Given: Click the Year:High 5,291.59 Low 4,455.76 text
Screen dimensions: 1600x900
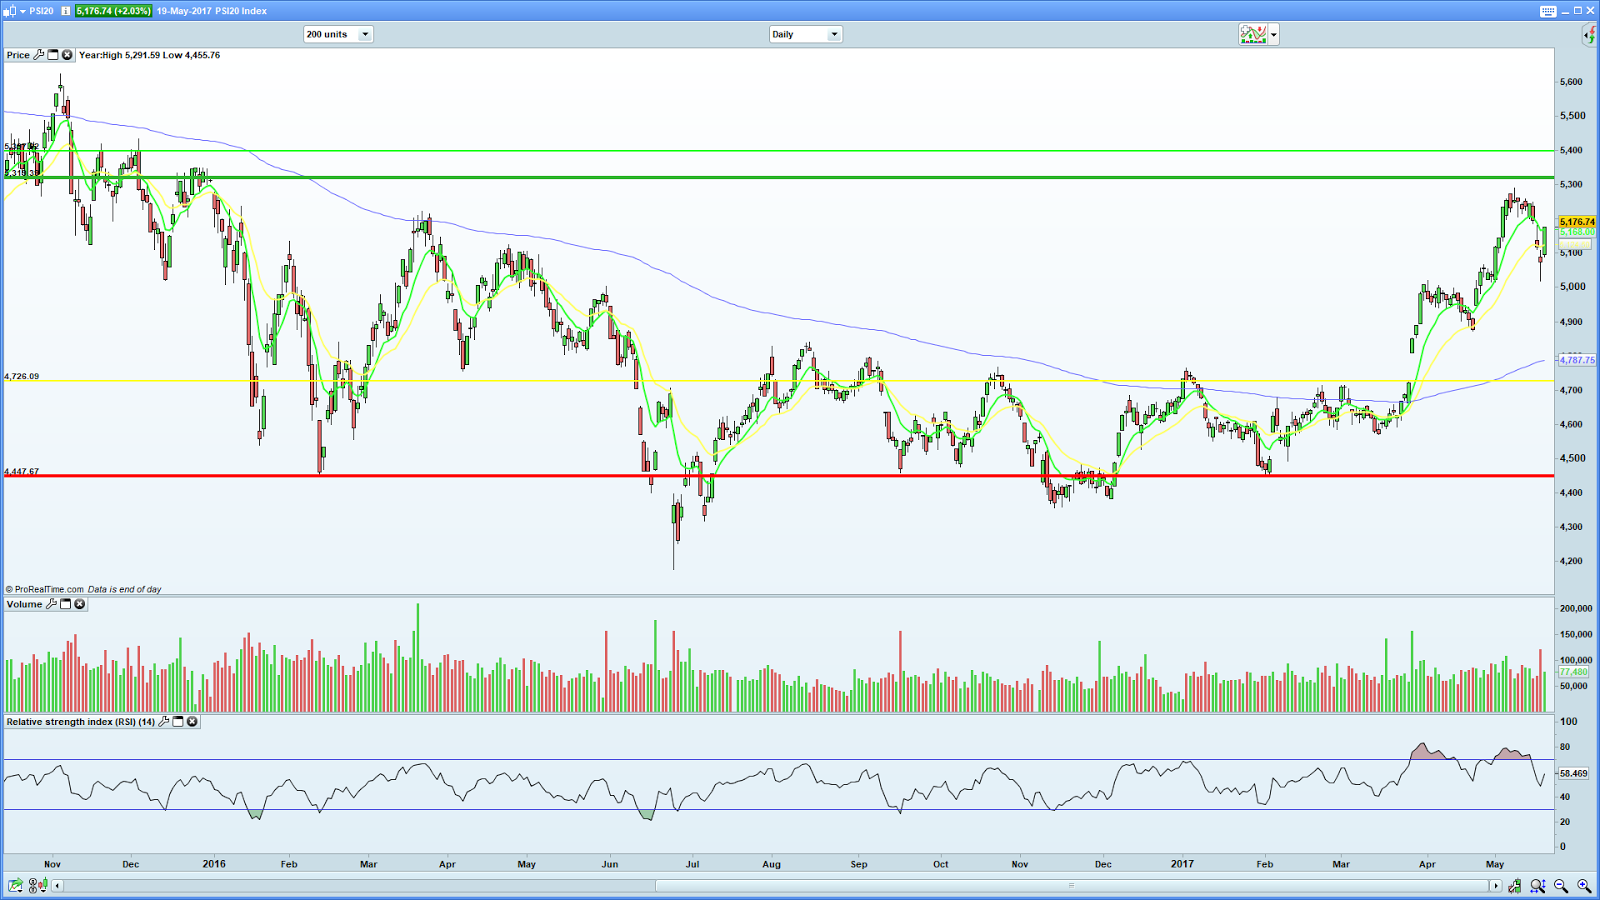Looking at the screenshot, I should [x=150, y=55].
